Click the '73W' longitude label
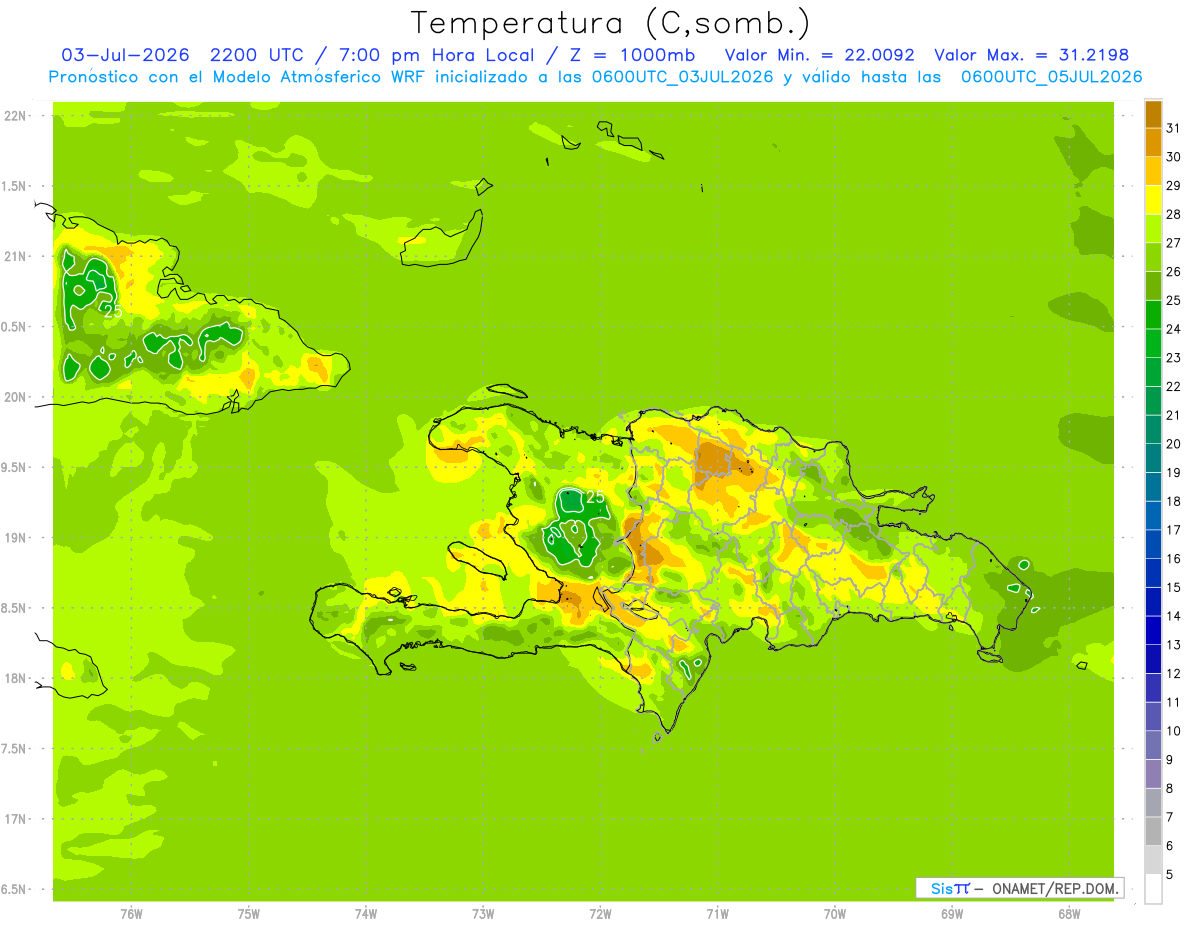The image size is (1200, 927). point(483,914)
